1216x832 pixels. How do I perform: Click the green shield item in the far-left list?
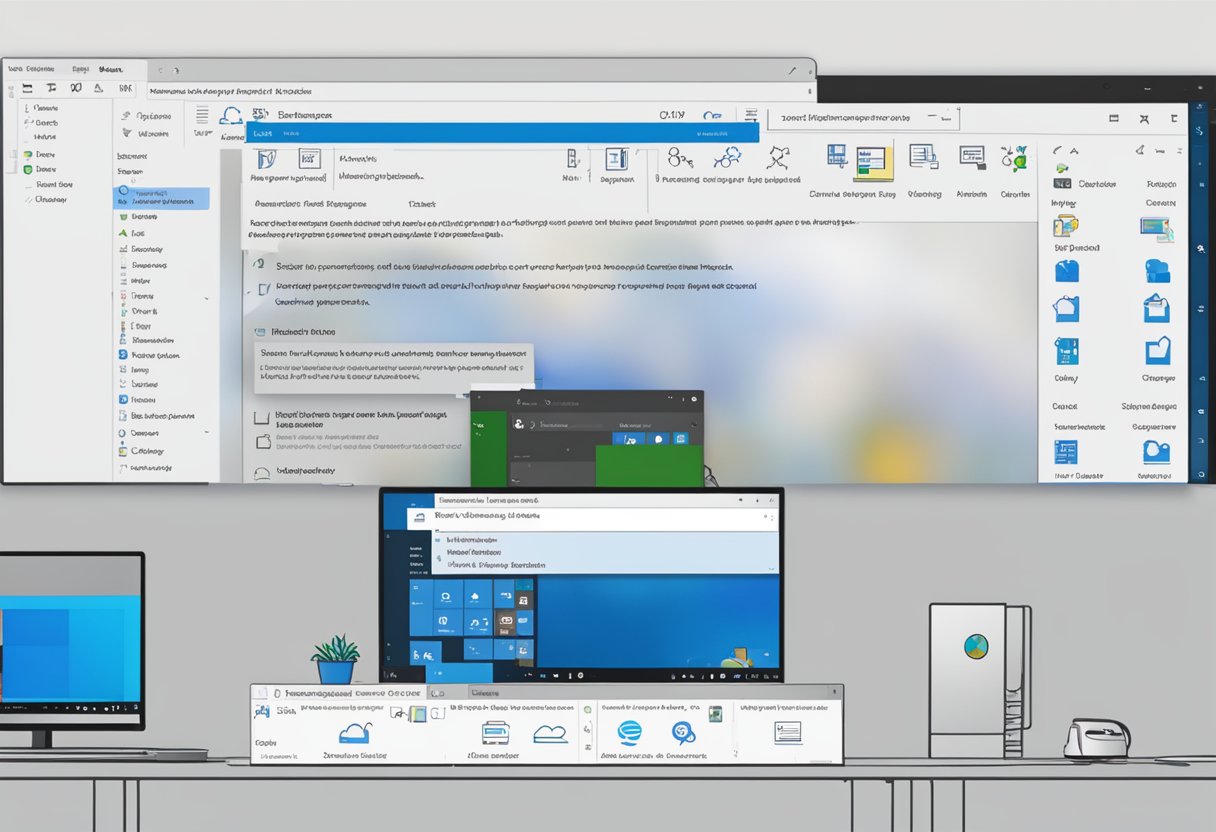pyautogui.click(x=28, y=170)
